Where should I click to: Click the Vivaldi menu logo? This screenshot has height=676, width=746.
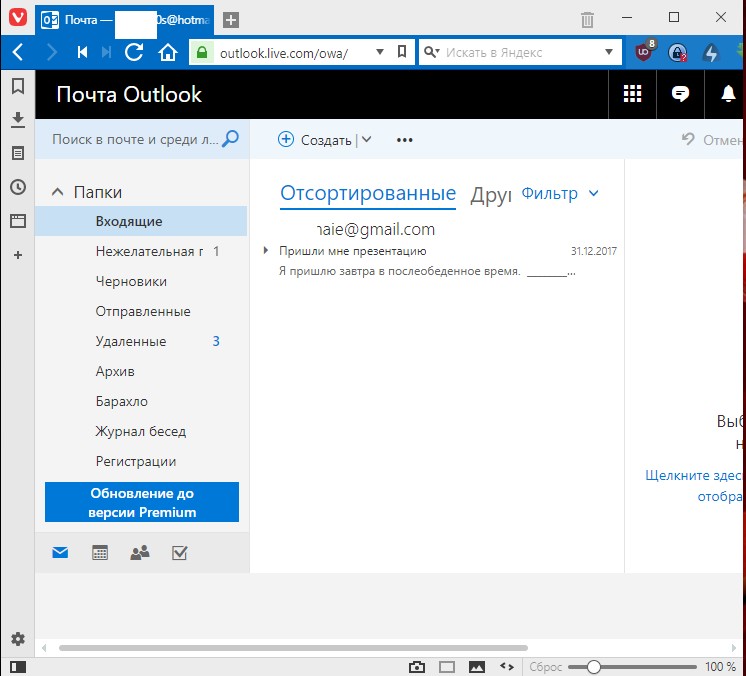tap(18, 18)
